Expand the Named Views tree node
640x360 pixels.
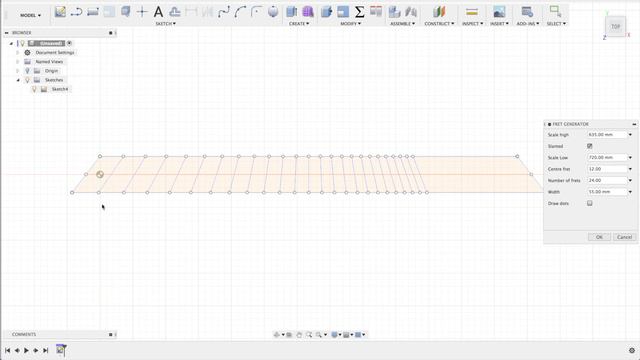[x=18, y=62]
